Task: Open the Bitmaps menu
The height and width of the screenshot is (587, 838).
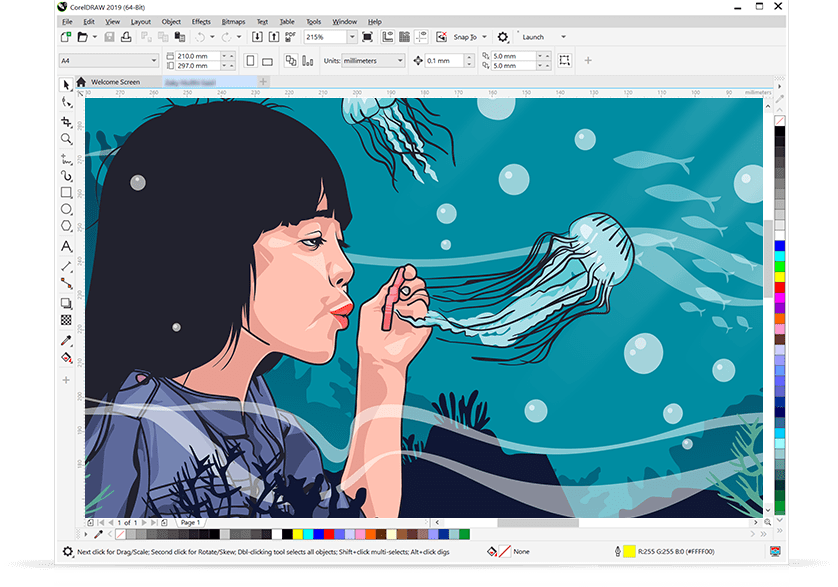Action: point(233,21)
